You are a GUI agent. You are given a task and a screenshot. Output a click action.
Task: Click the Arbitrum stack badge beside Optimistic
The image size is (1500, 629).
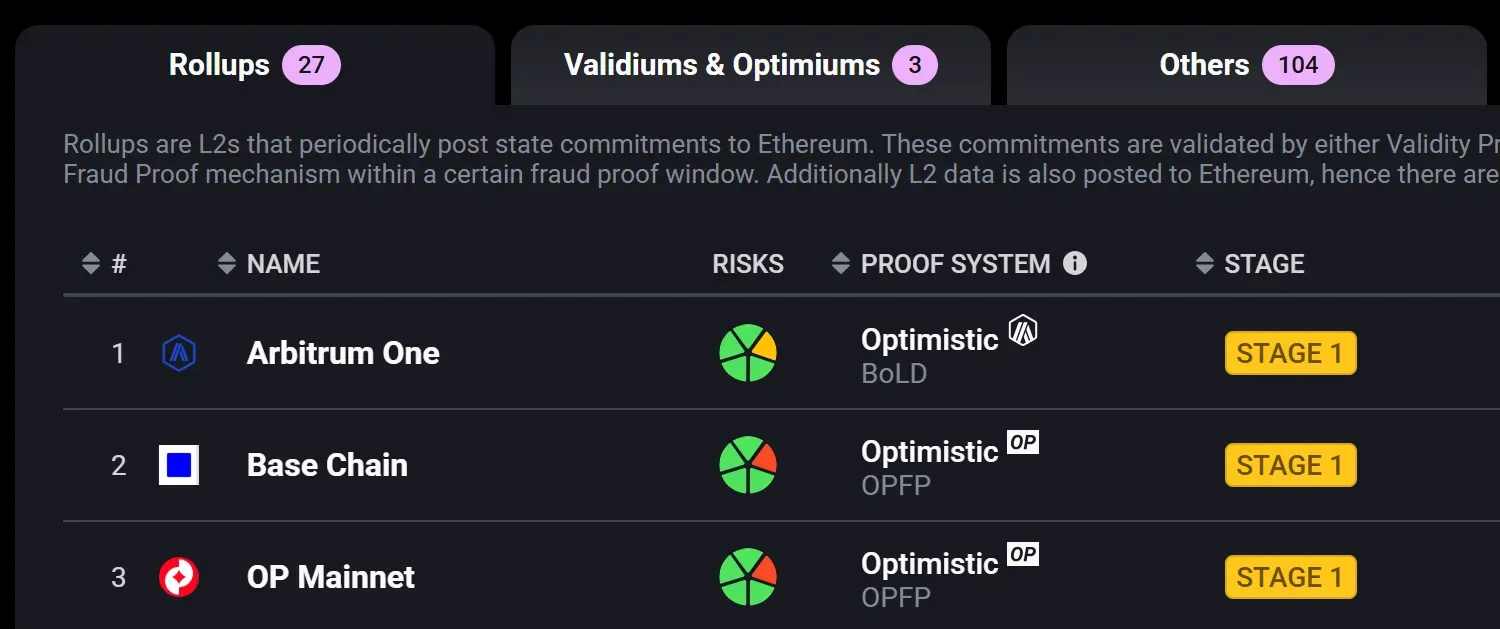(x=1023, y=330)
